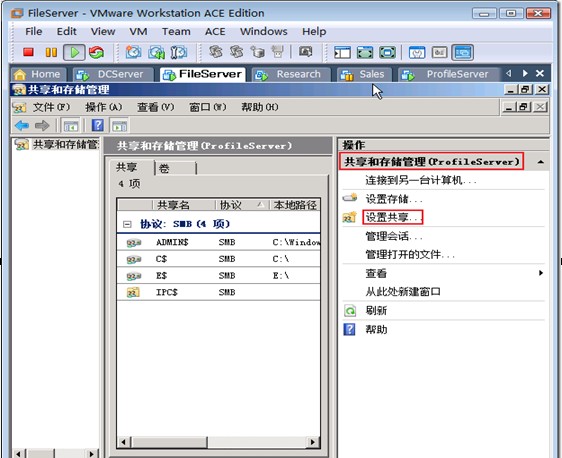Screen dimensions: 562x458
Task: Click 连接到另一台计算机 action
Action: [421, 180]
